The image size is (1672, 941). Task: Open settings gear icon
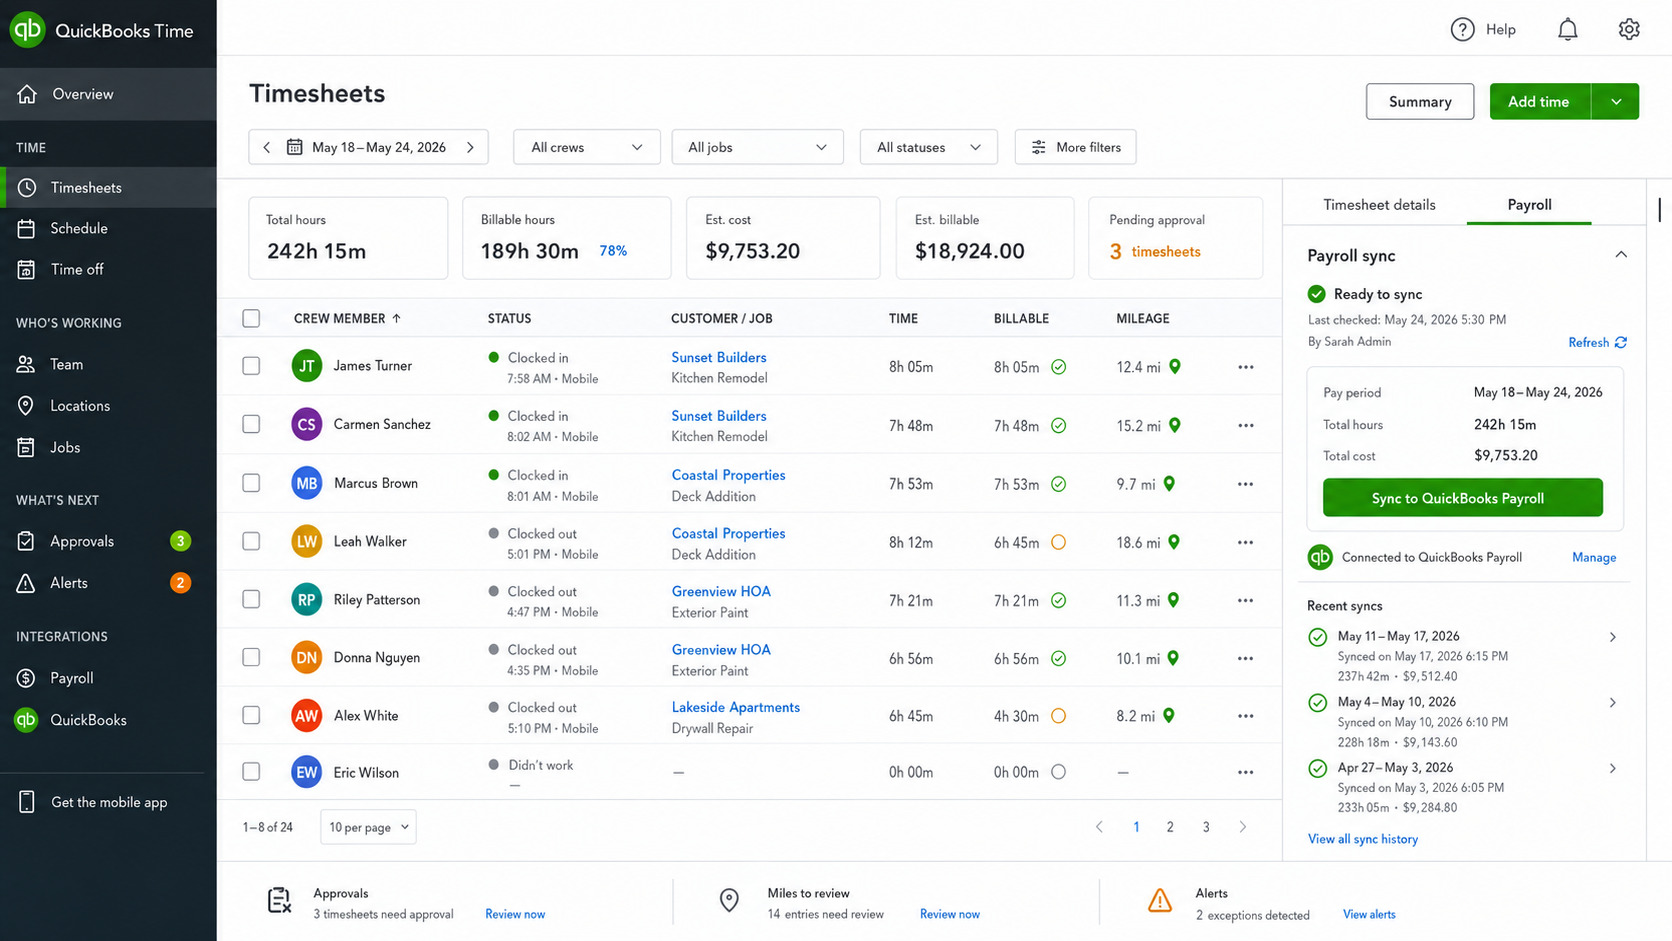[1629, 30]
